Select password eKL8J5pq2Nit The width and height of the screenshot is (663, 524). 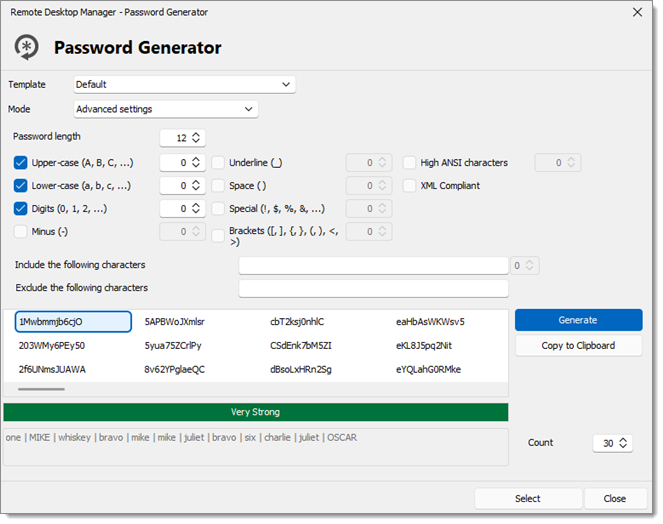coord(424,346)
